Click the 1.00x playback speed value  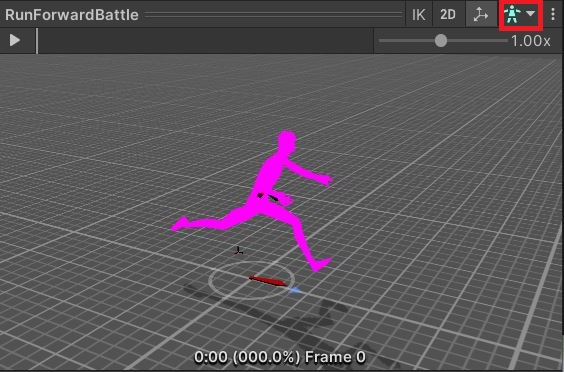[531, 41]
